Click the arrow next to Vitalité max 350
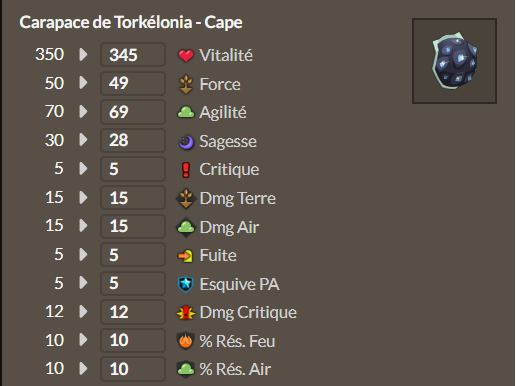The image size is (516, 386). pos(83,55)
